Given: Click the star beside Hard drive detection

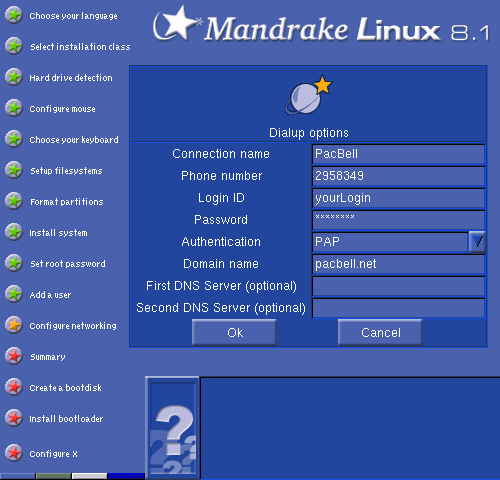Looking at the screenshot, I should click(x=14, y=77).
